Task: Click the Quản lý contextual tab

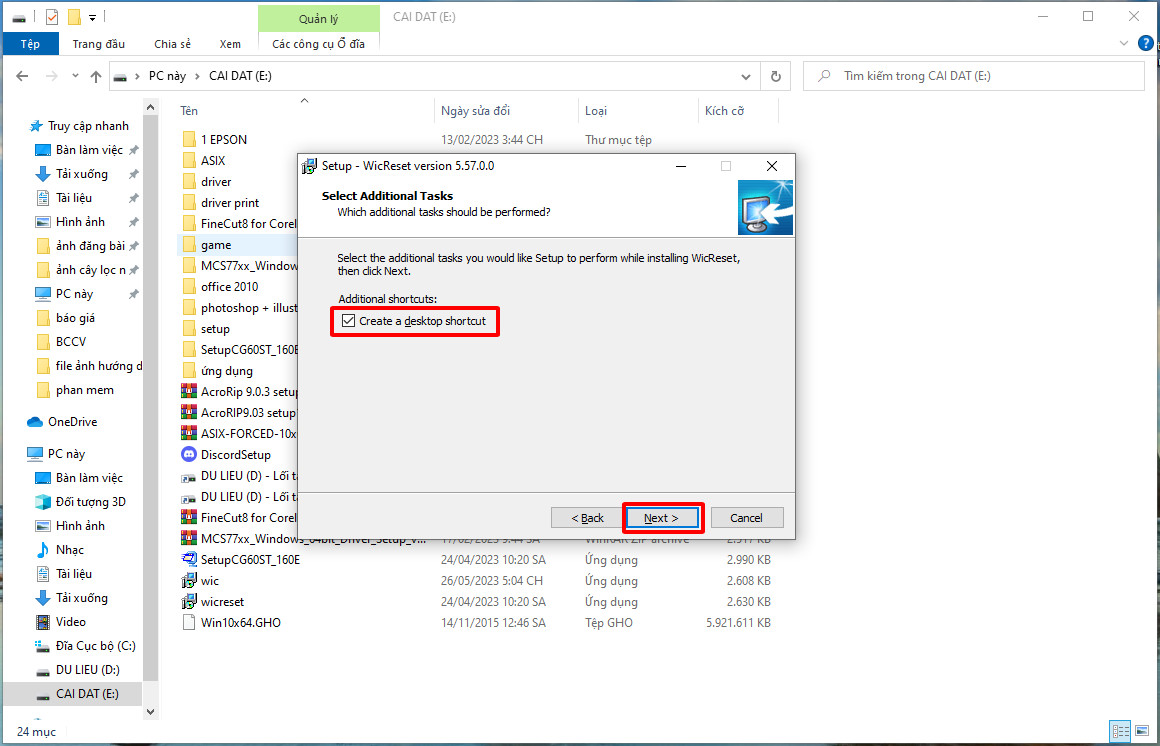Action: point(319,19)
